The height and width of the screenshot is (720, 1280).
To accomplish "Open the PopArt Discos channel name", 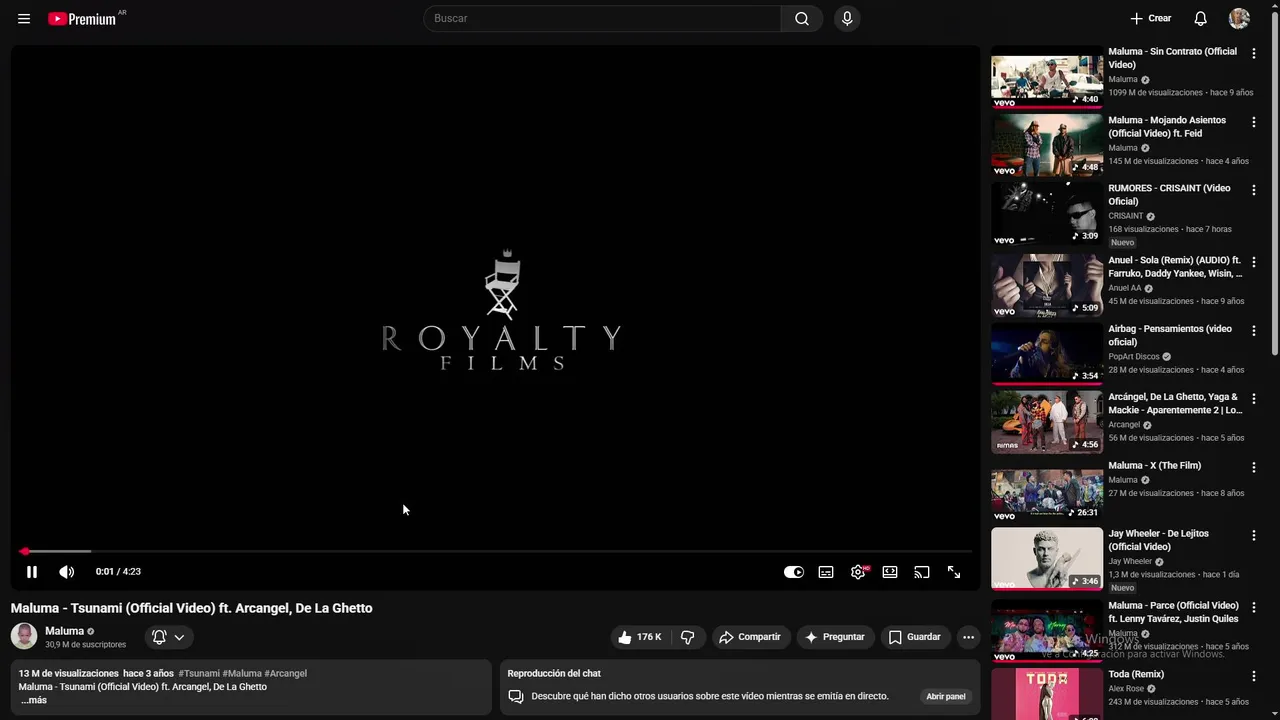I will 1134,356.
